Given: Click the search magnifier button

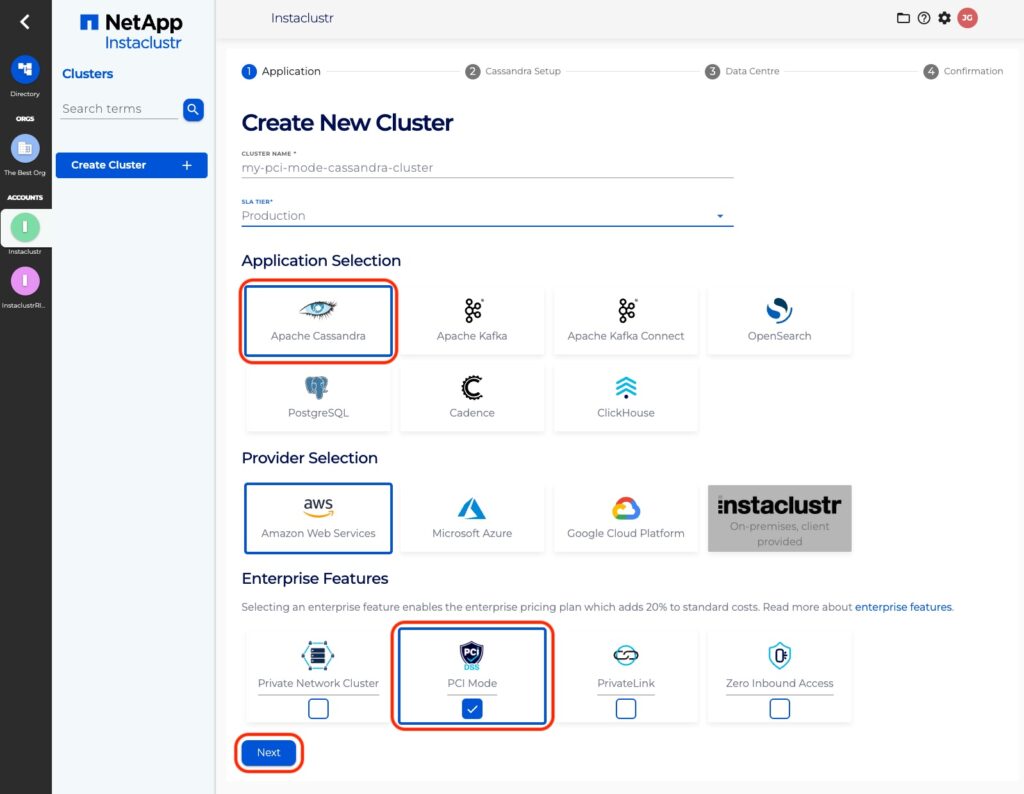Looking at the screenshot, I should 193,109.
